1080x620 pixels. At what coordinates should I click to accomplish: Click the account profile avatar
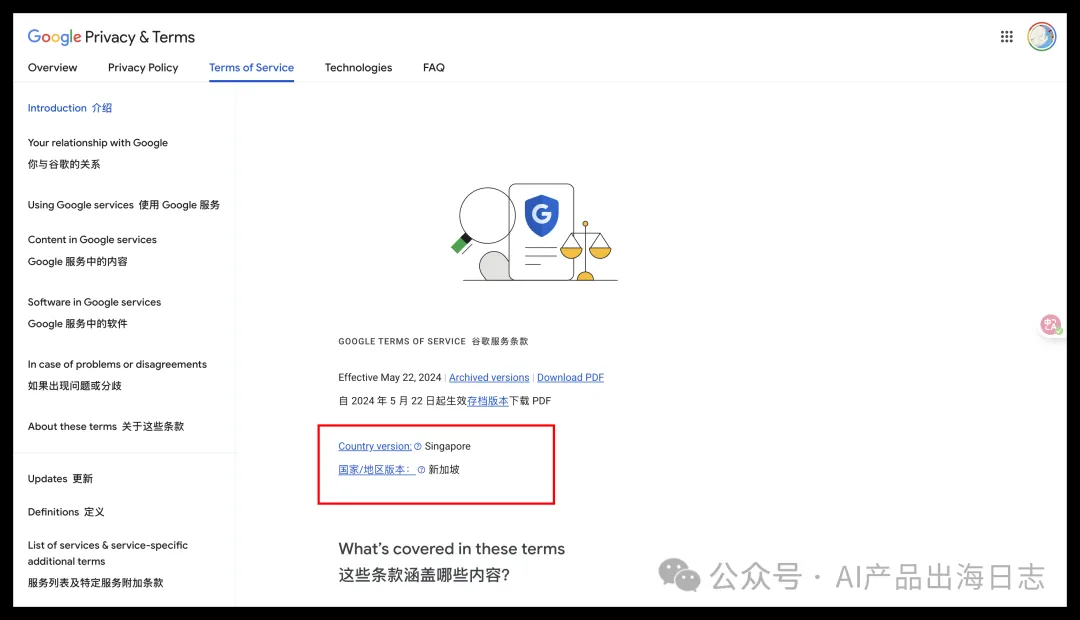1041,37
